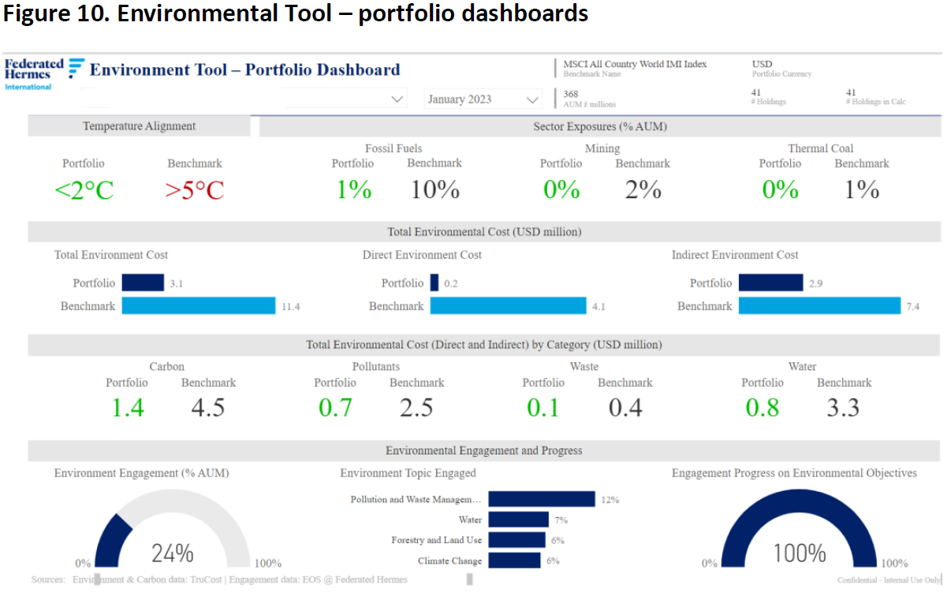The image size is (947, 592).
Task: Click the portfolio temperature <2°C value
Action: click(x=83, y=190)
